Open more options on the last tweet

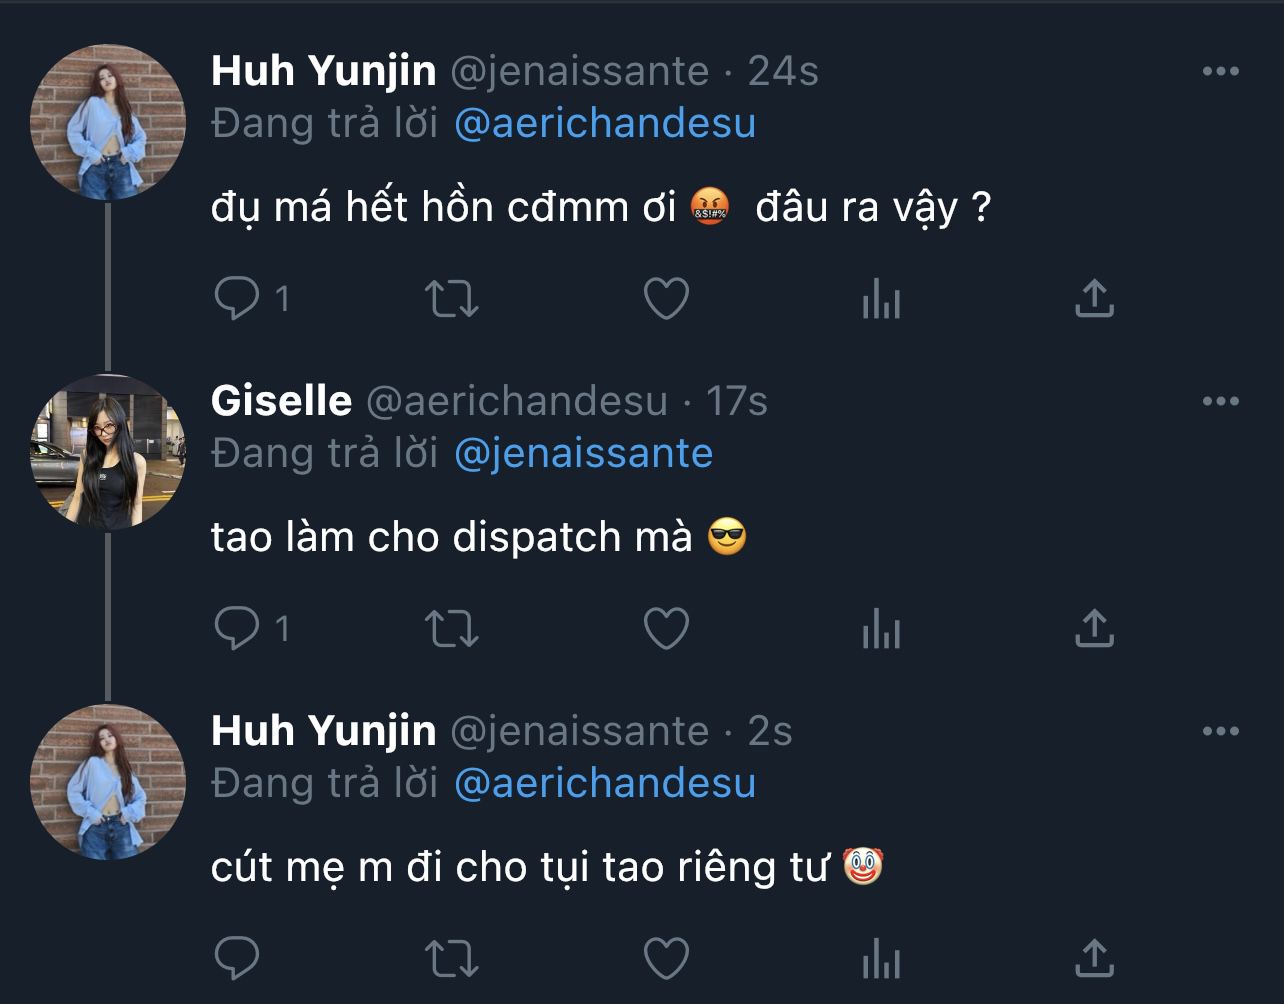pyautogui.click(x=1220, y=732)
